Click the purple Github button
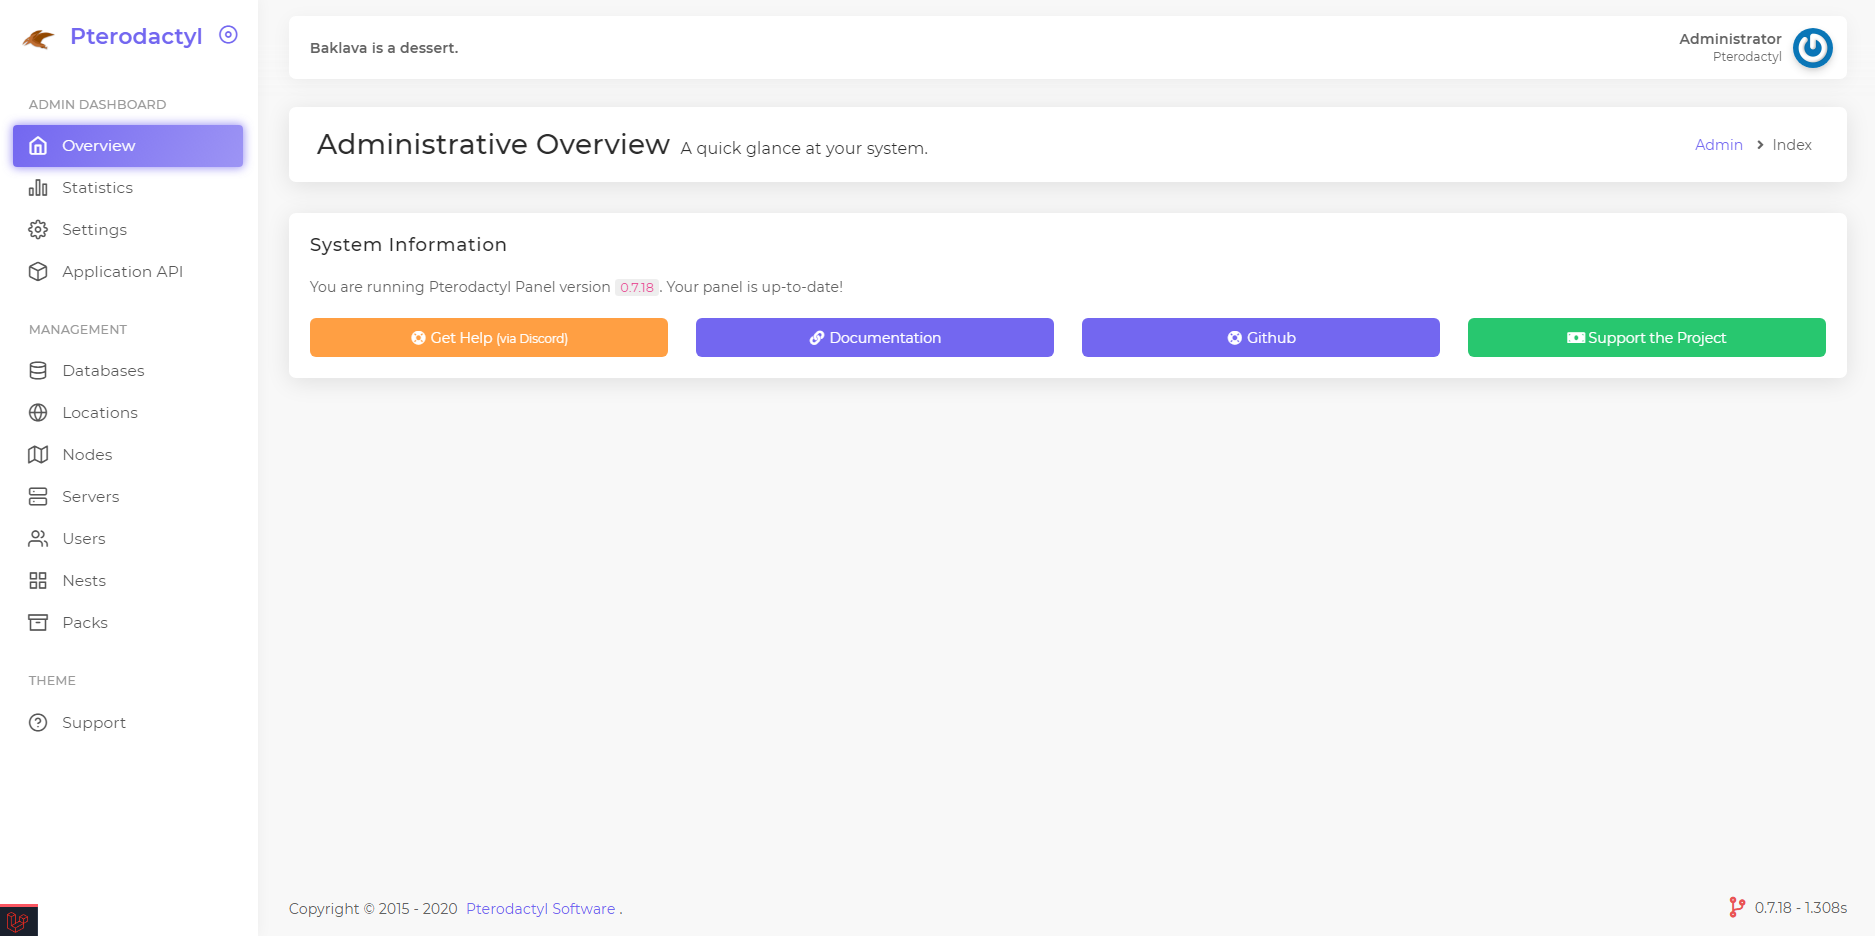 click(1260, 338)
